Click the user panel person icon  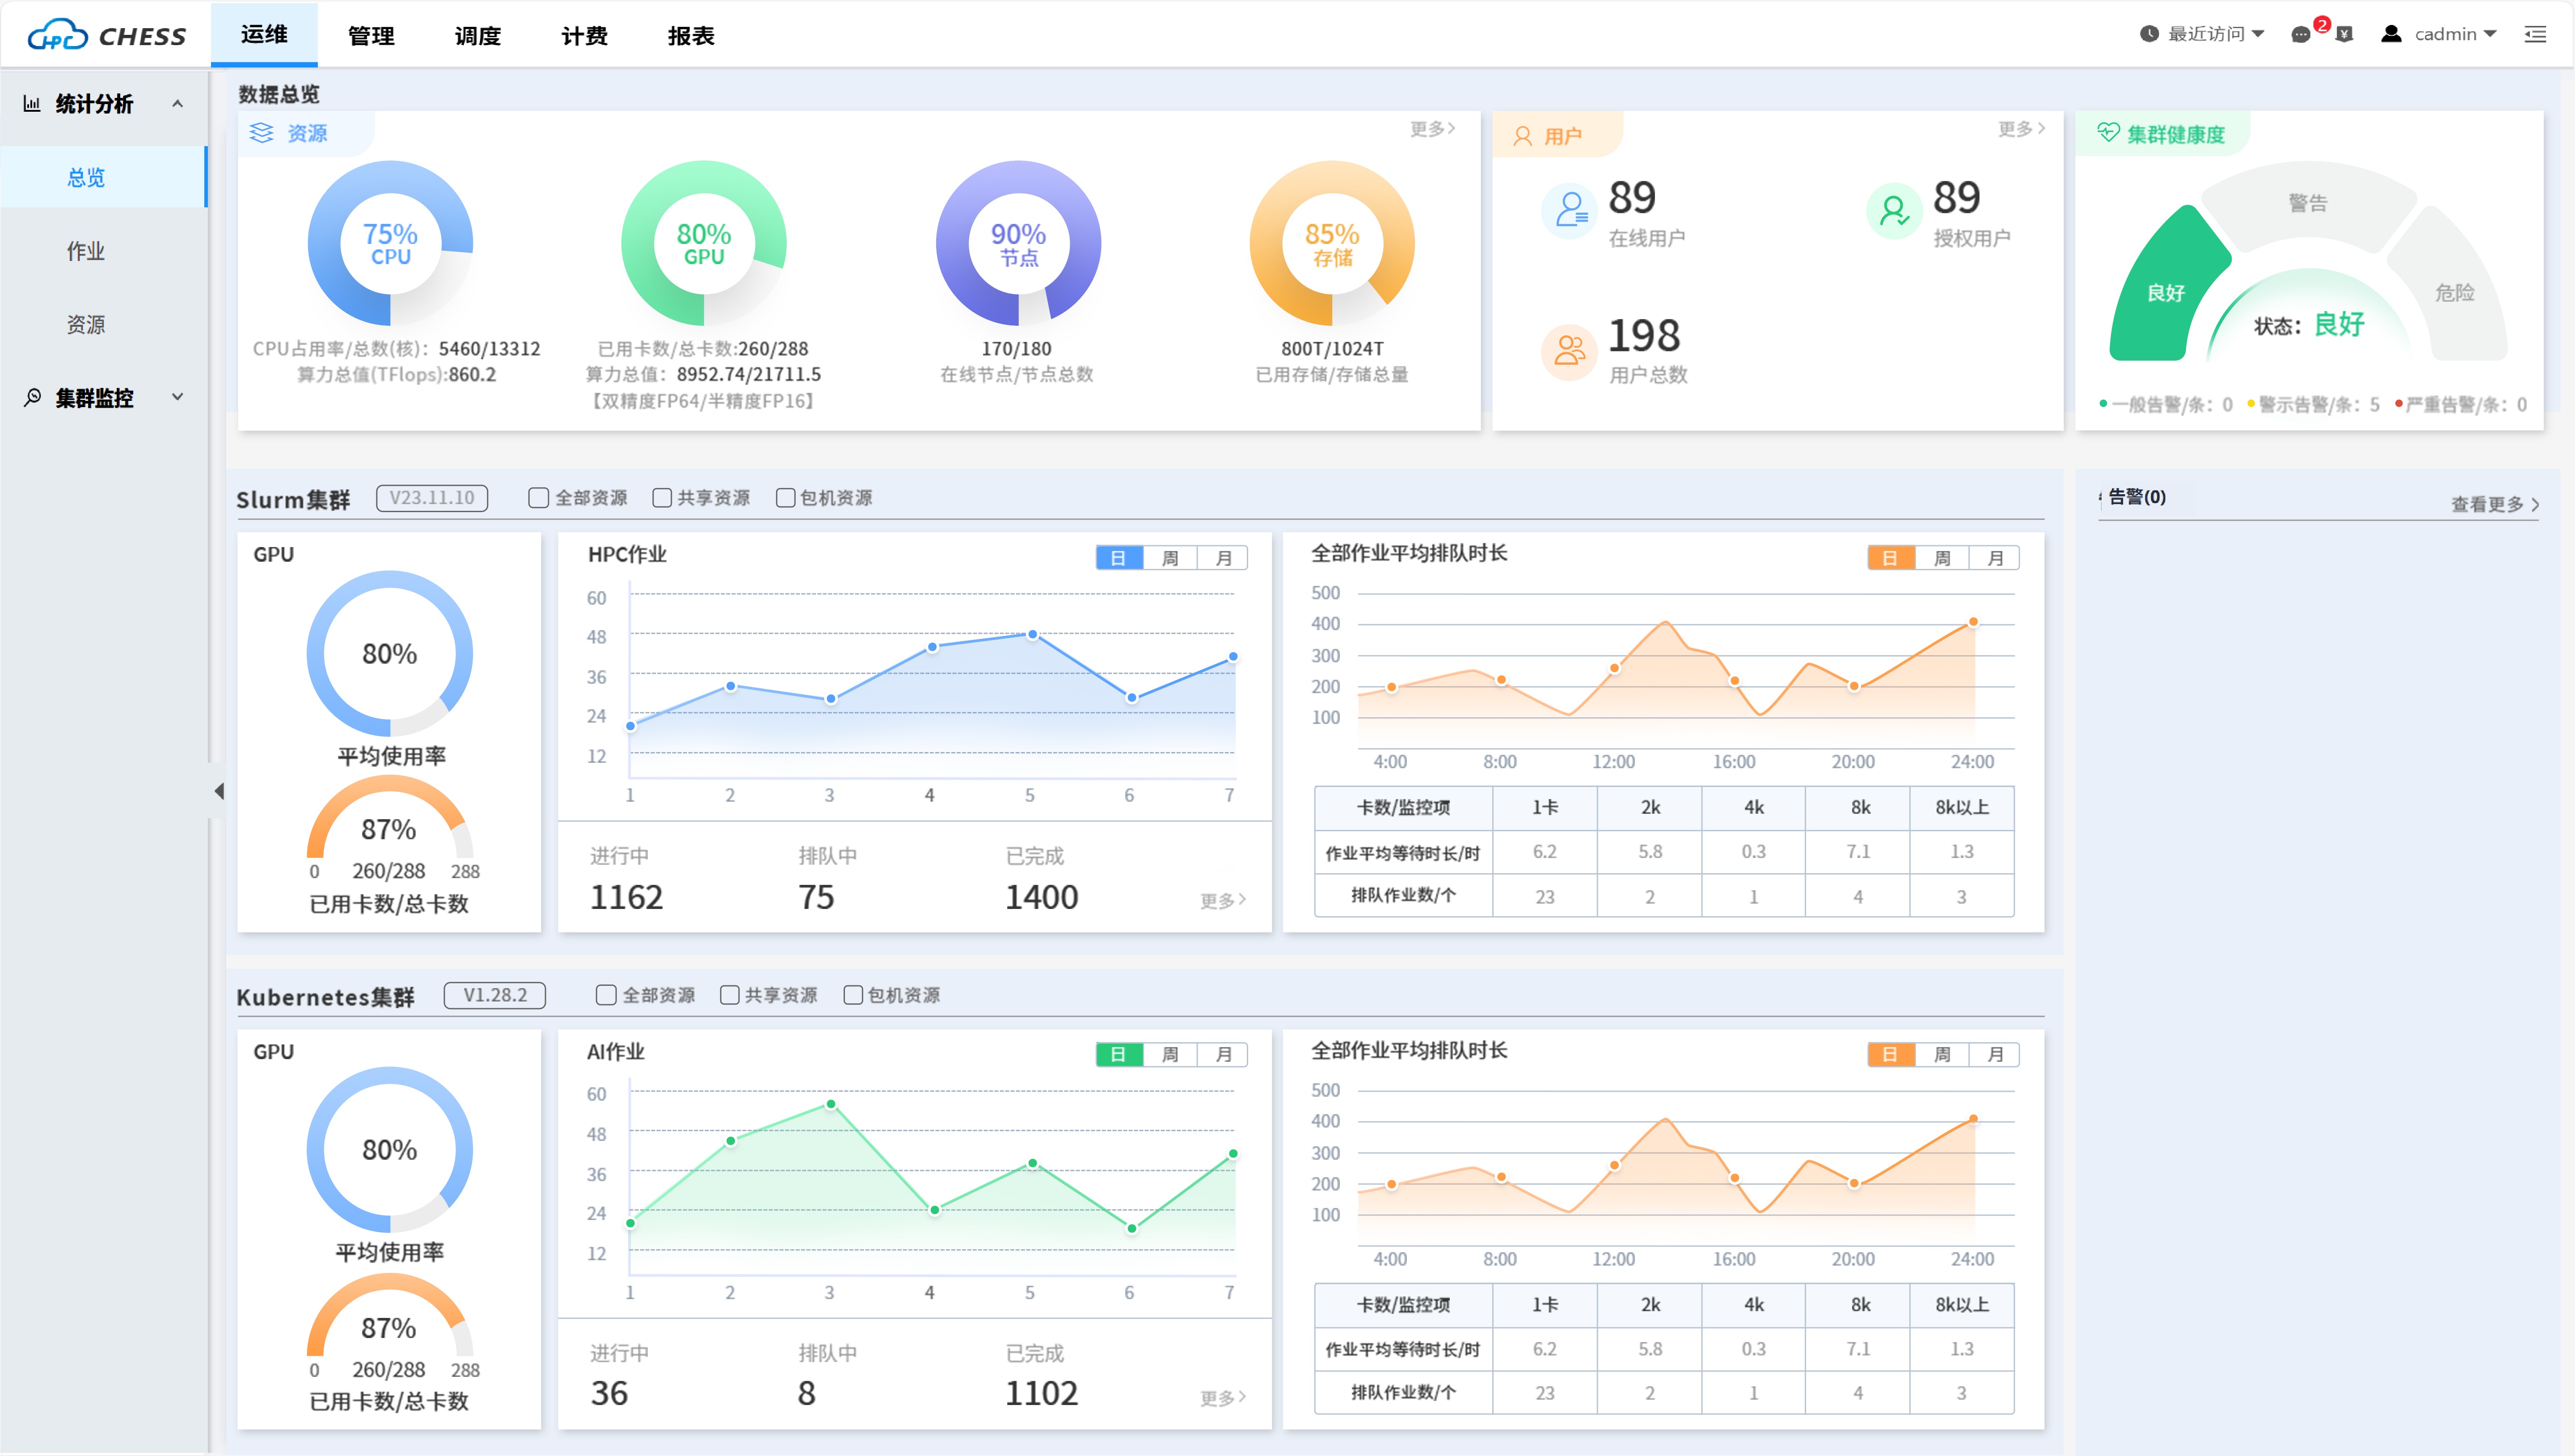pyautogui.click(x=1522, y=136)
